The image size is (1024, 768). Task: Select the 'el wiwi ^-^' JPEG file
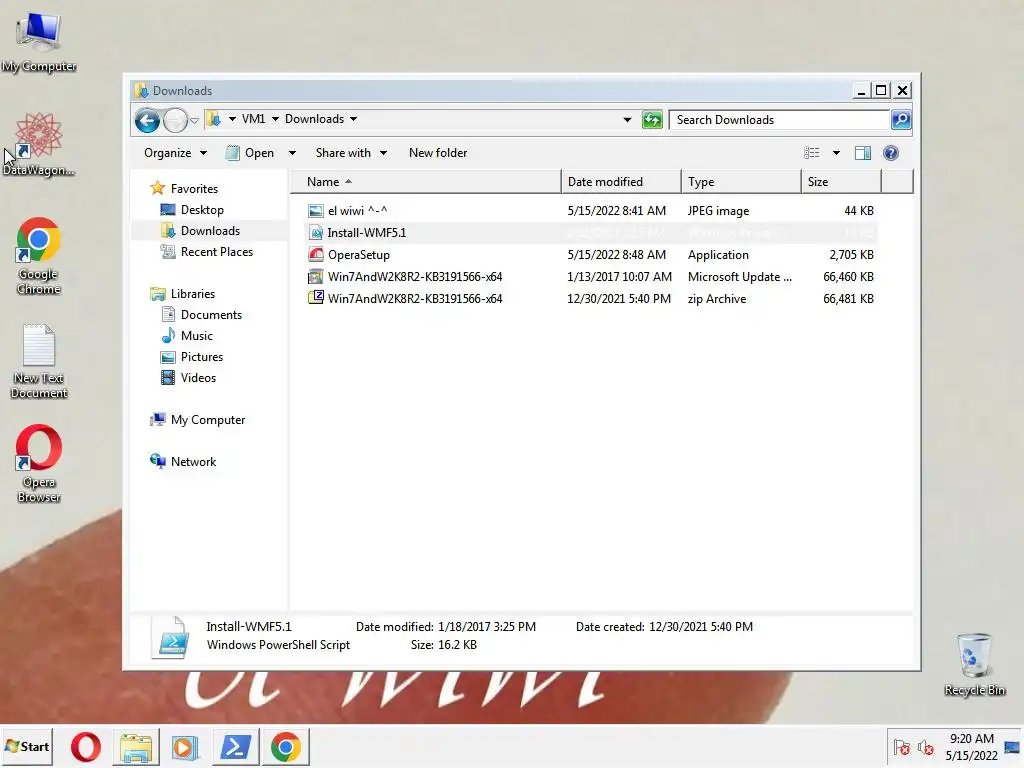click(591, 211)
